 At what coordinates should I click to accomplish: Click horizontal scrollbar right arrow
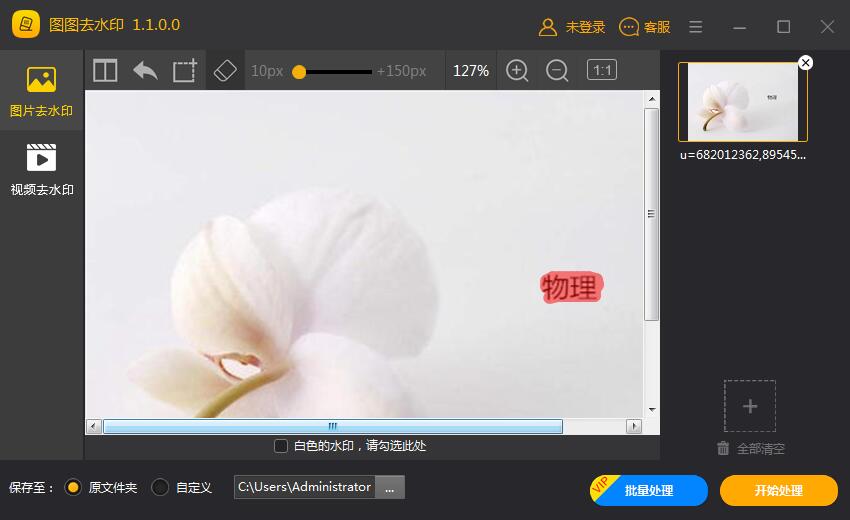[634, 426]
